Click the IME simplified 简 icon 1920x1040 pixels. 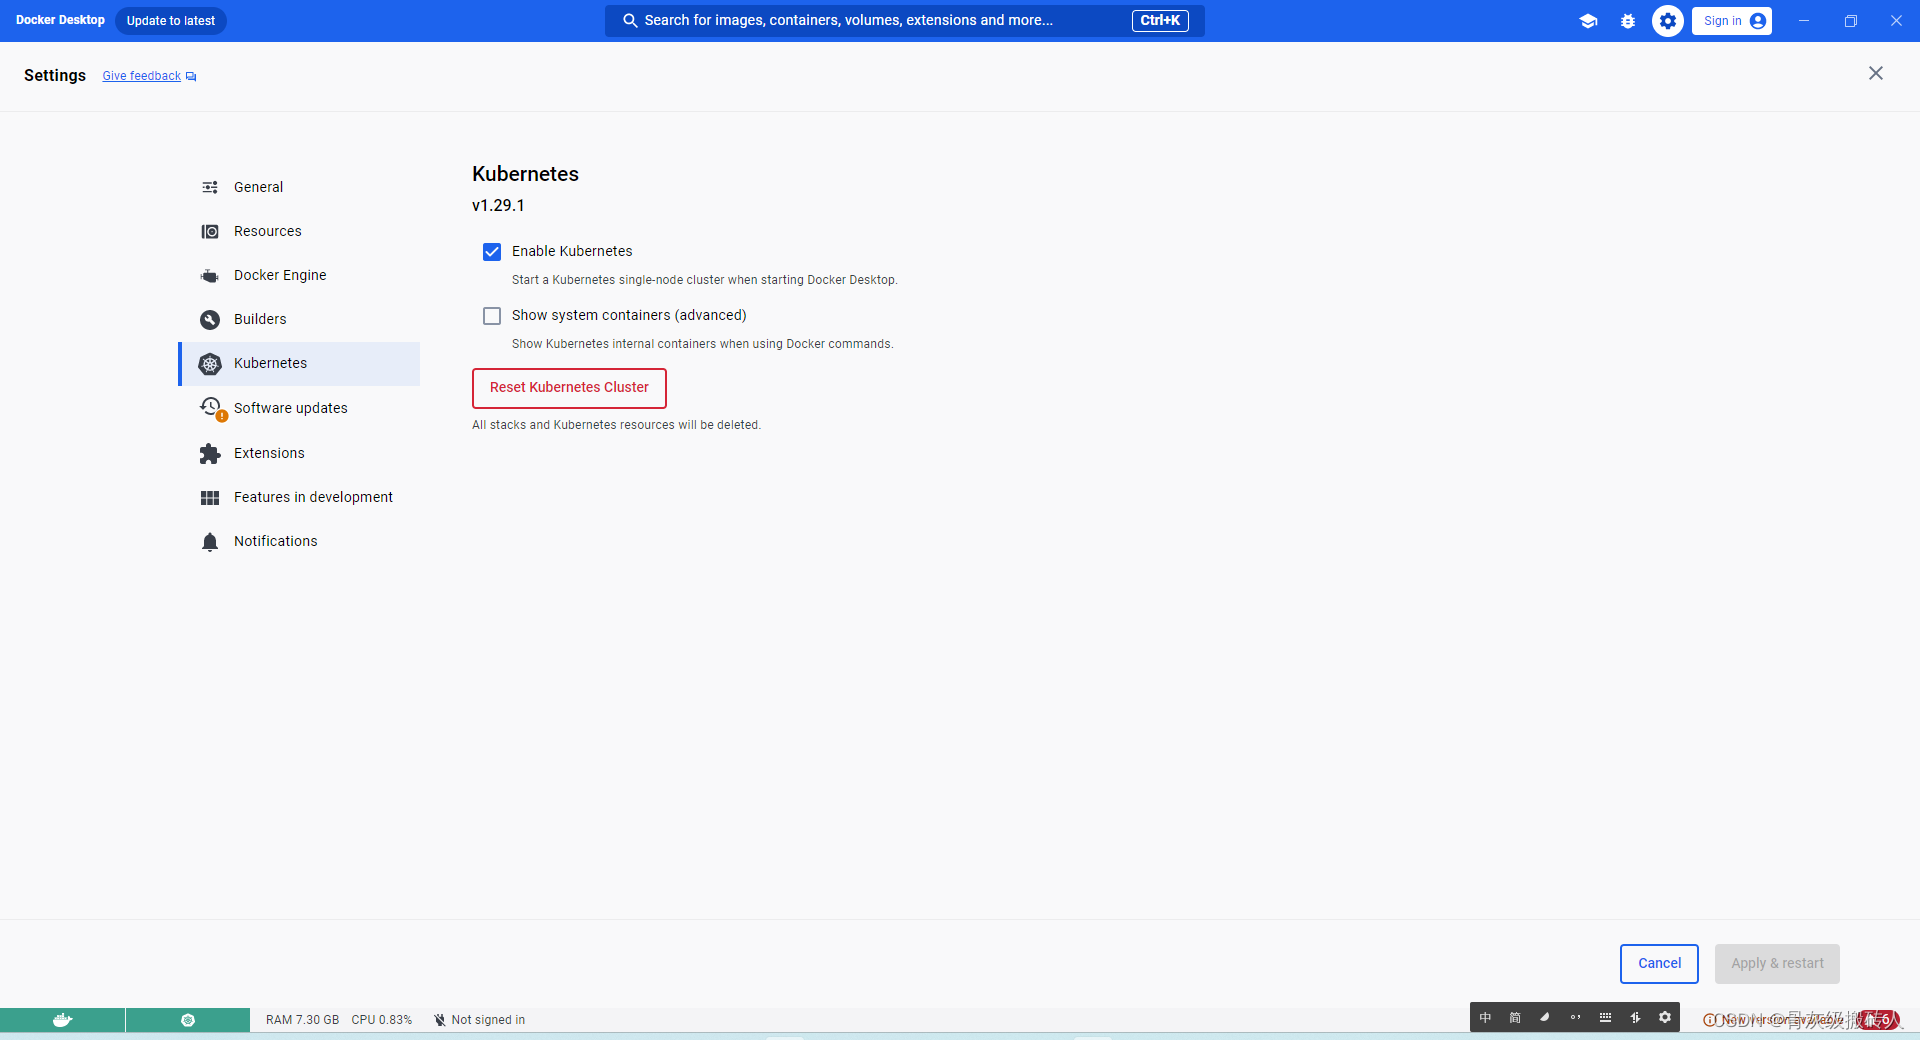pyautogui.click(x=1515, y=1017)
